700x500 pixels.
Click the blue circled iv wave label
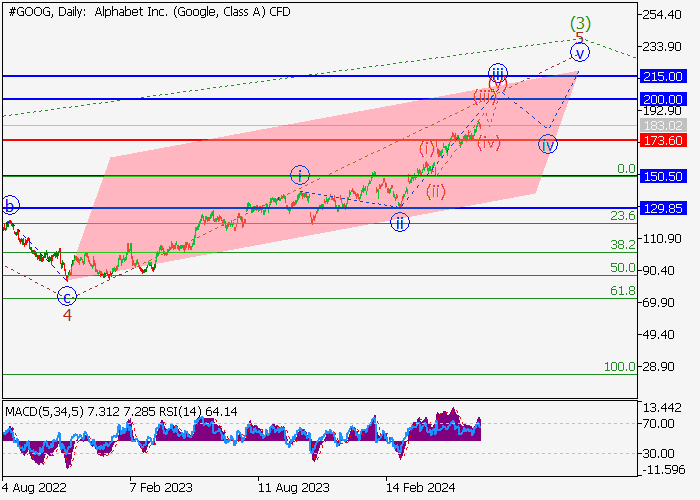click(548, 145)
